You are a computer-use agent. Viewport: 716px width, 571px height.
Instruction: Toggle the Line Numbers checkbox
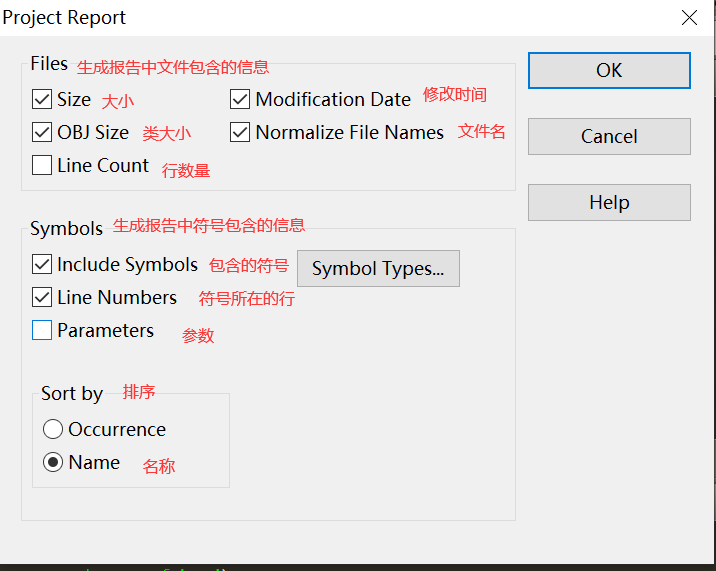pyautogui.click(x=42, y=297)
